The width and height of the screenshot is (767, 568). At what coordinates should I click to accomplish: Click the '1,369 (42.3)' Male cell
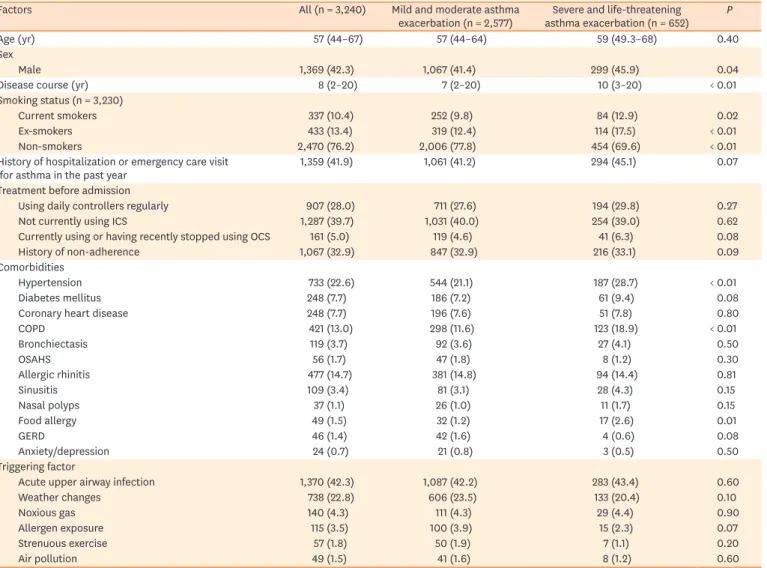326,69
